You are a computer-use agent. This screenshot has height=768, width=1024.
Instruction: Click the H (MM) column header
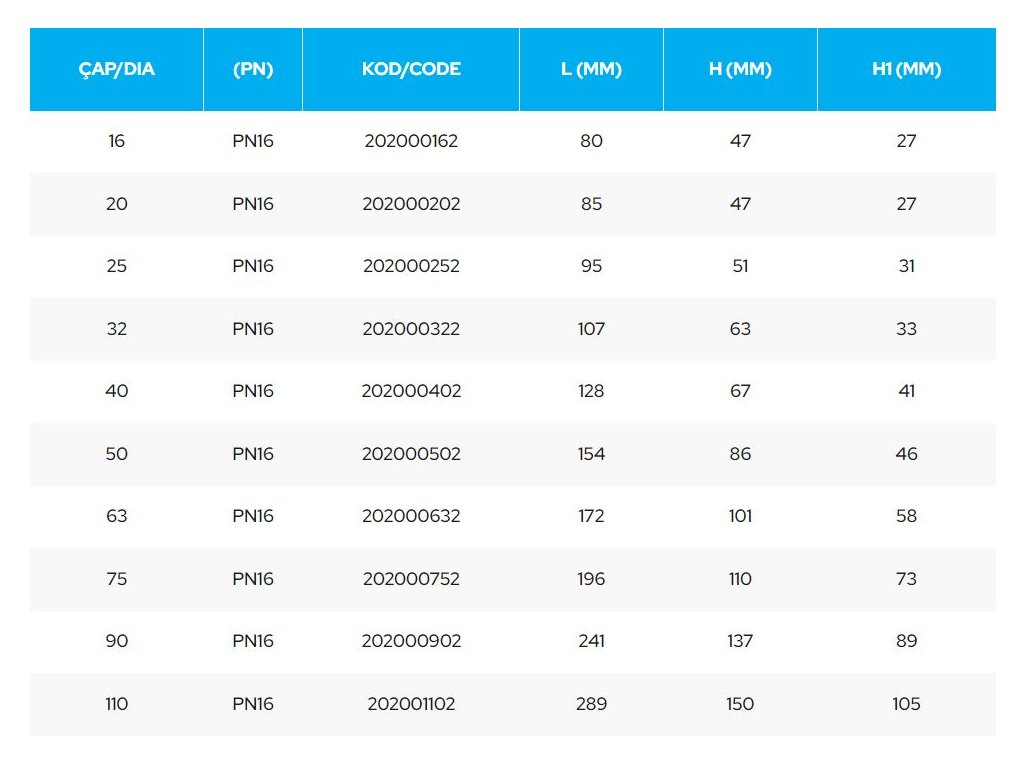coord(740,69)
